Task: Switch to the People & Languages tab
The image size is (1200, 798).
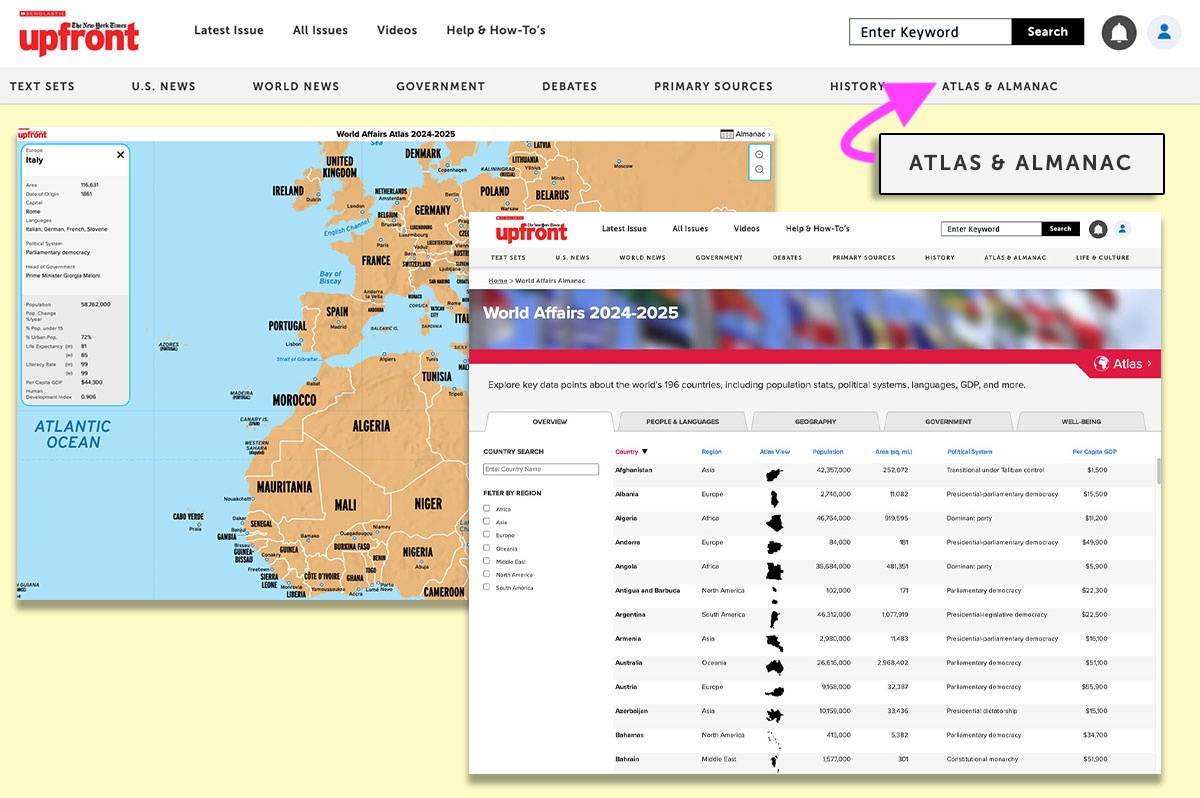Action: [x=682, y=422]
